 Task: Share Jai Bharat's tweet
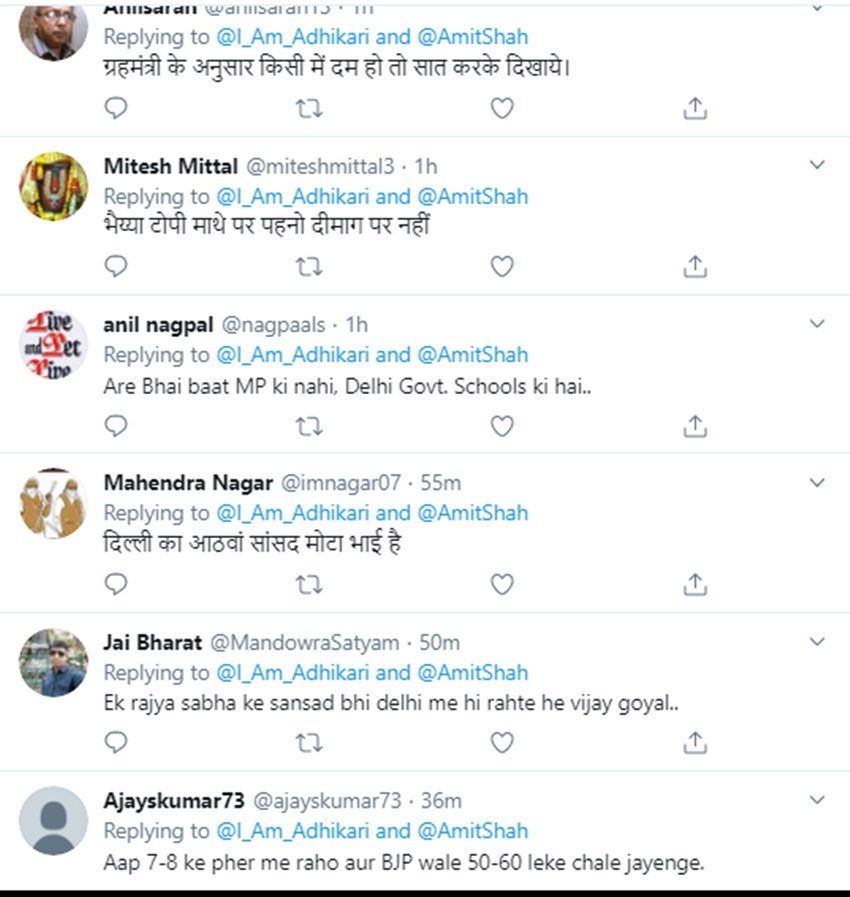[695, 743]
